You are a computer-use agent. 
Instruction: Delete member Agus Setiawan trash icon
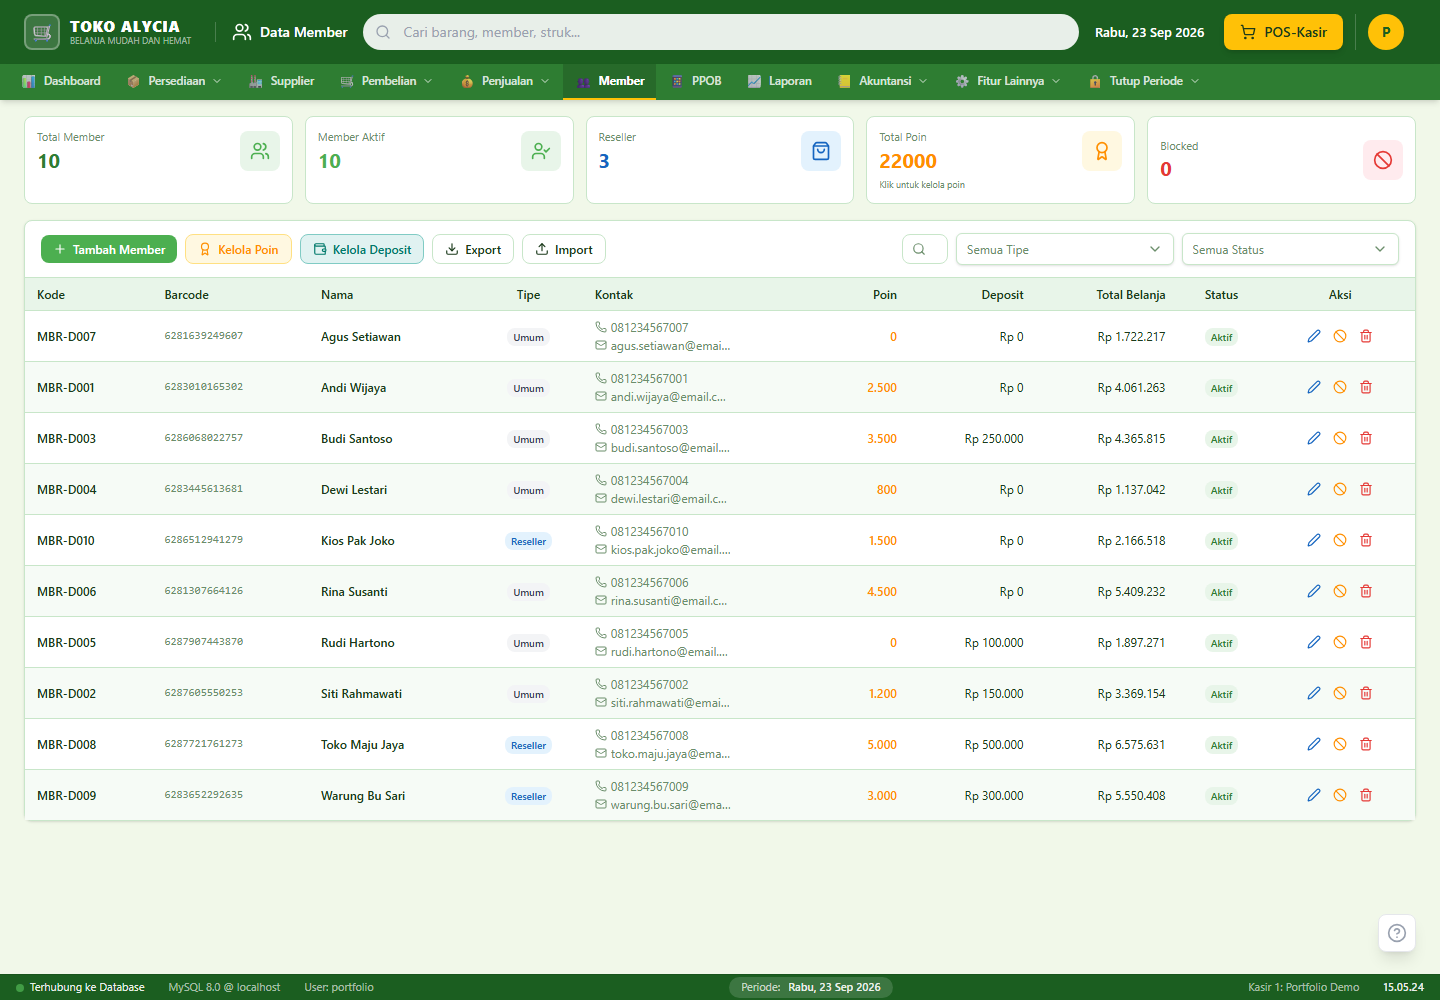[1366, 336]
